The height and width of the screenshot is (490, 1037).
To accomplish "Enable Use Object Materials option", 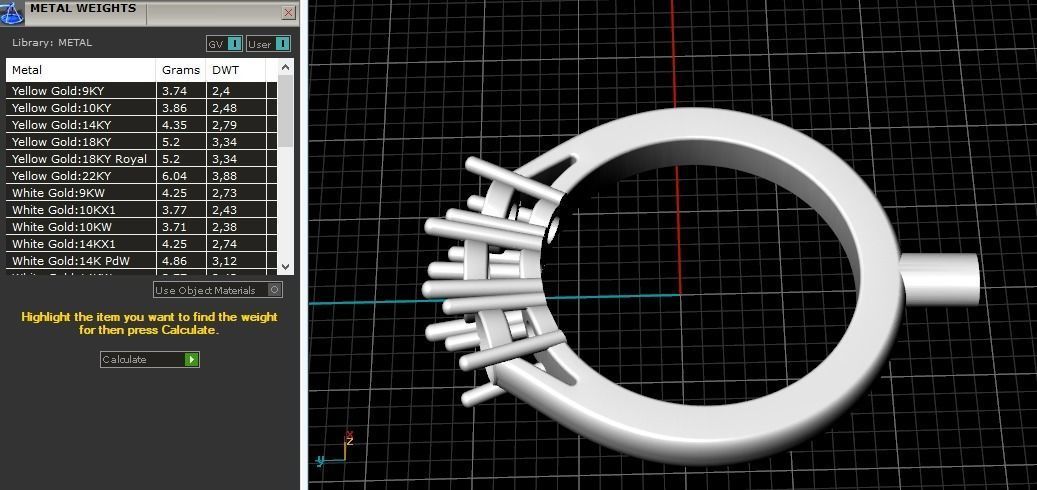I will (x=218, y=290).
